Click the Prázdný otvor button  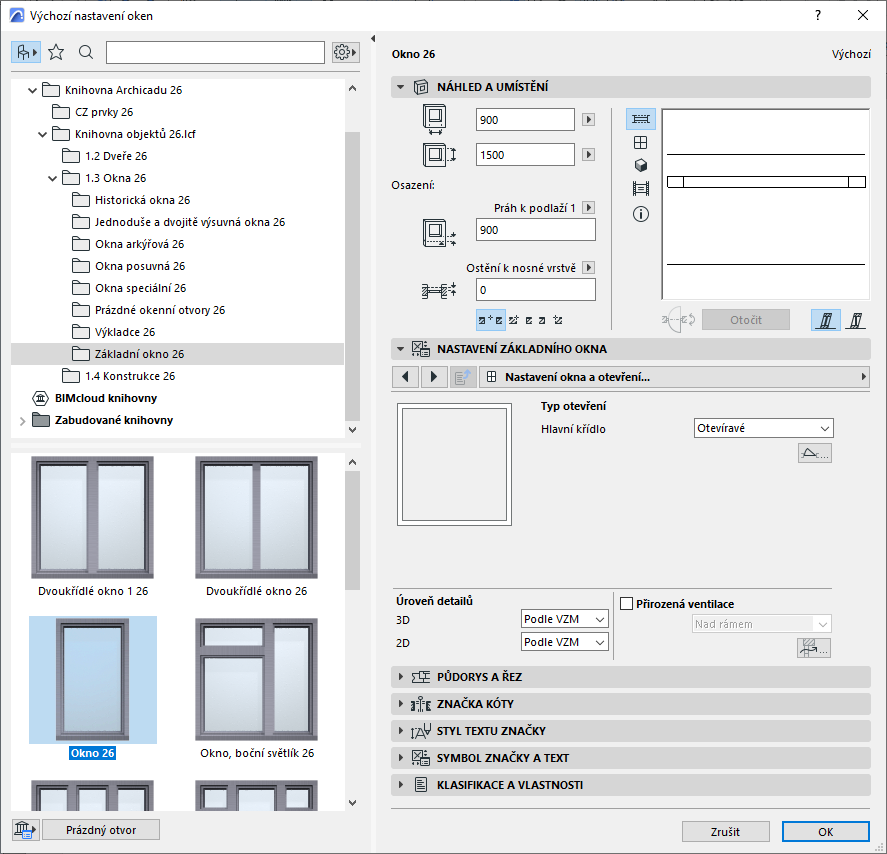click(100, 829)
